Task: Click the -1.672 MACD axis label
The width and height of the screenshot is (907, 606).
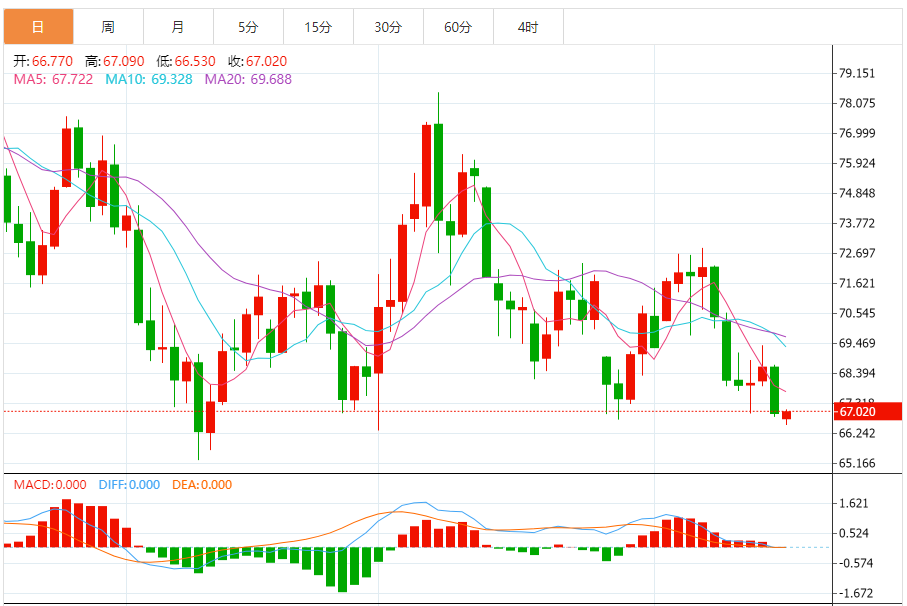Action: point(856,593)
